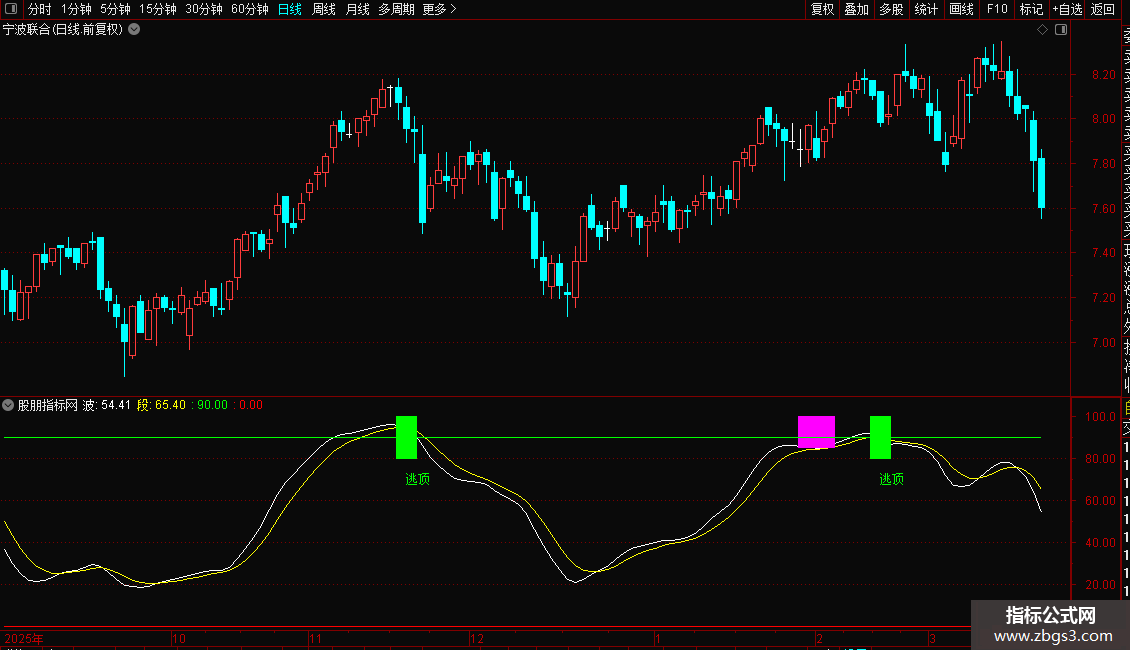Click the second 逃顶 label text

point(891,479)
